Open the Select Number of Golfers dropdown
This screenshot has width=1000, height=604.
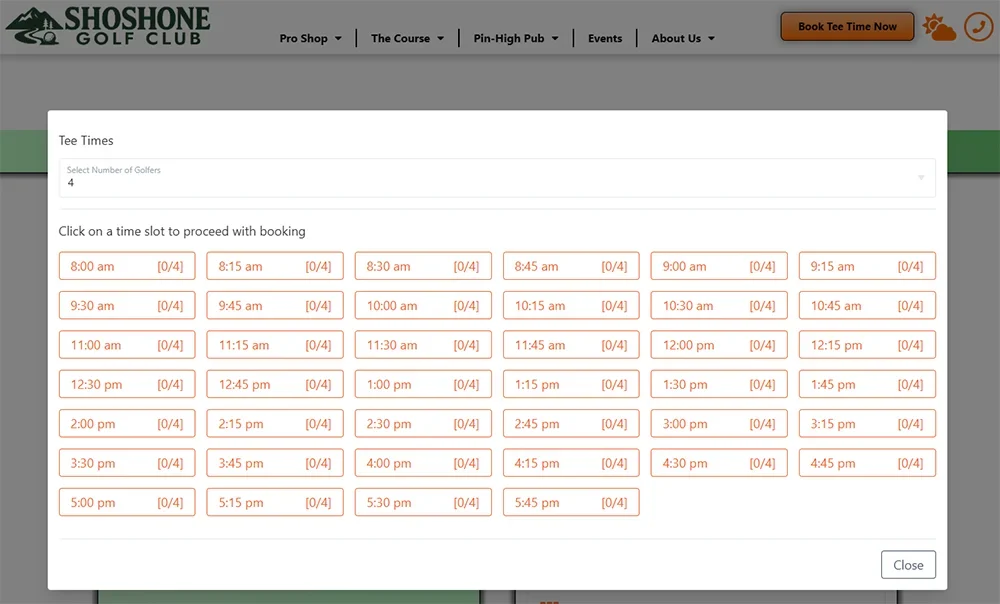(497, 177)
